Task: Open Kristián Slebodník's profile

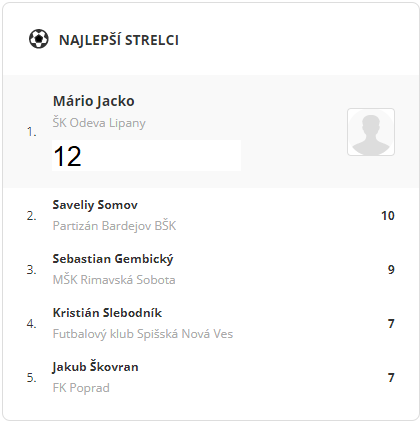Action: [x=107, y=313]
